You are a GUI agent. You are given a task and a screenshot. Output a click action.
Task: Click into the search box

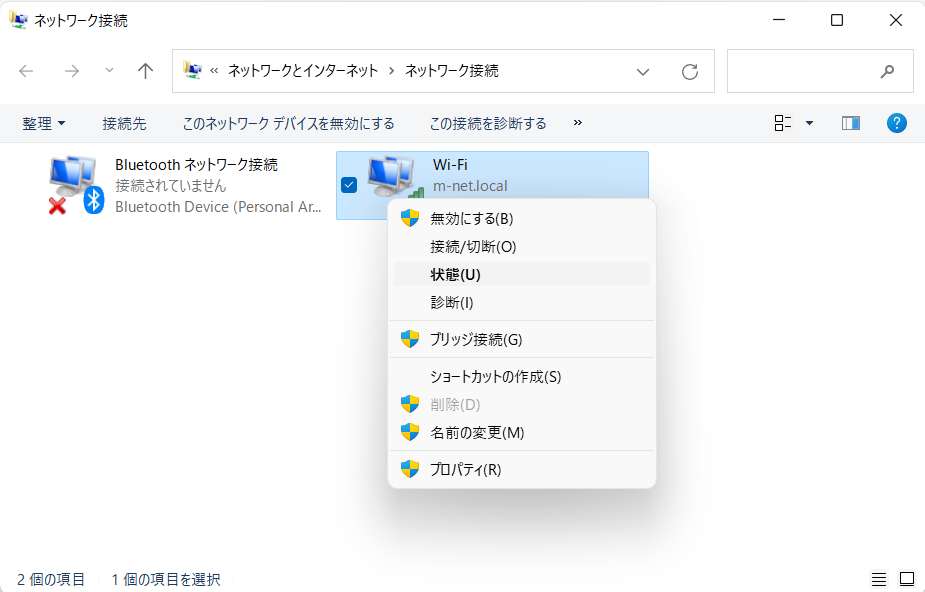click(820, 71)
